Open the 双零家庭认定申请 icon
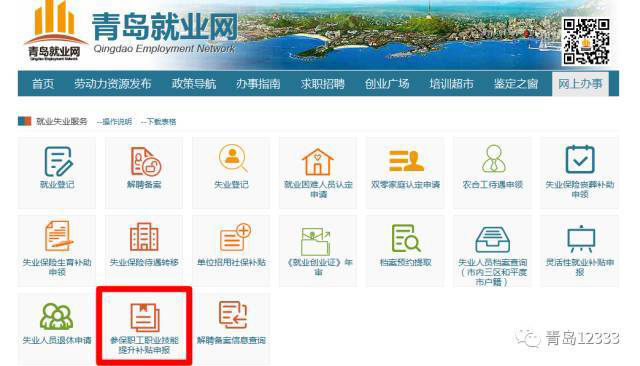The height and width of the screenshot is (366, 640). point(405,161)
